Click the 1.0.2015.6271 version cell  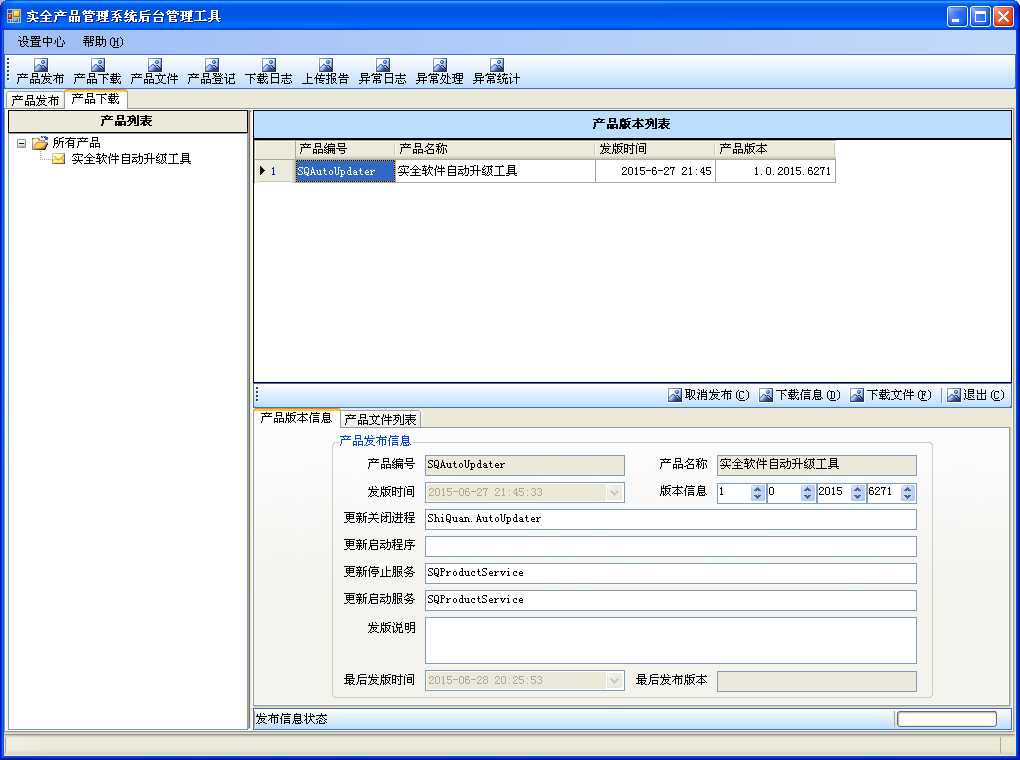pyautogui.click(x=775, y=170)
